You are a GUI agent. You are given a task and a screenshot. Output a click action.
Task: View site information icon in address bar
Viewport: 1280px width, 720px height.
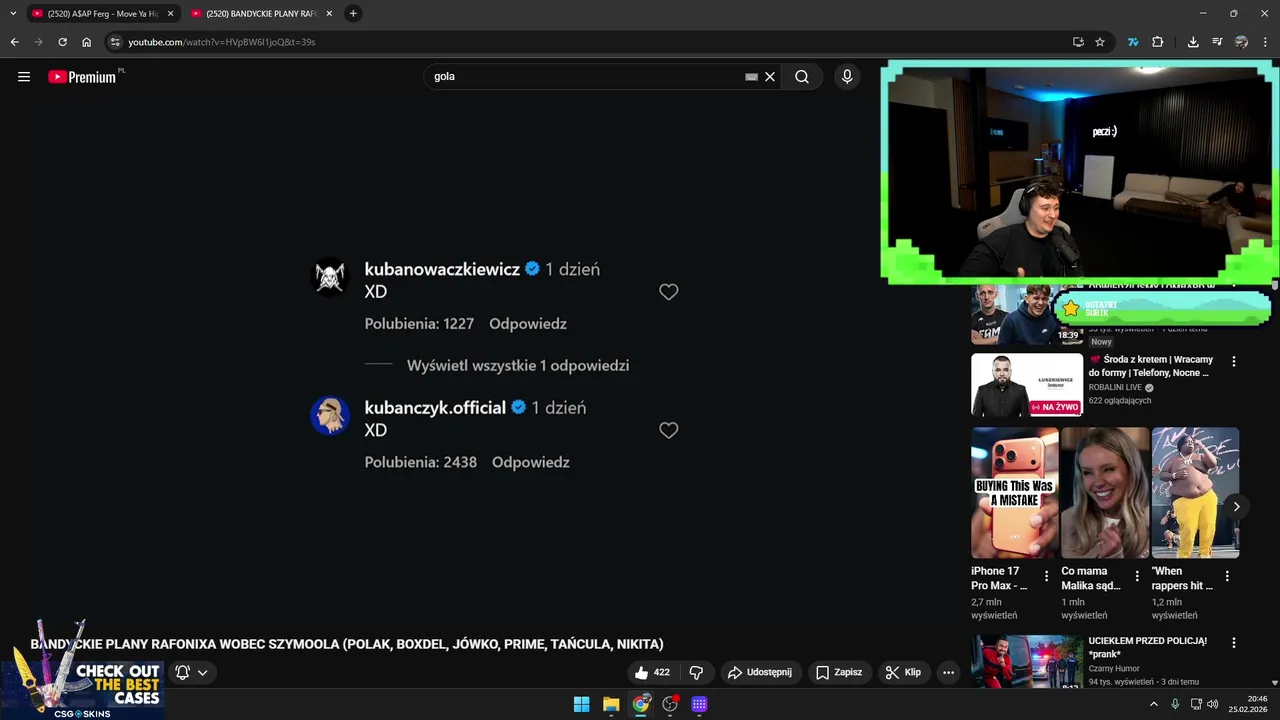(x=115, y=42)
